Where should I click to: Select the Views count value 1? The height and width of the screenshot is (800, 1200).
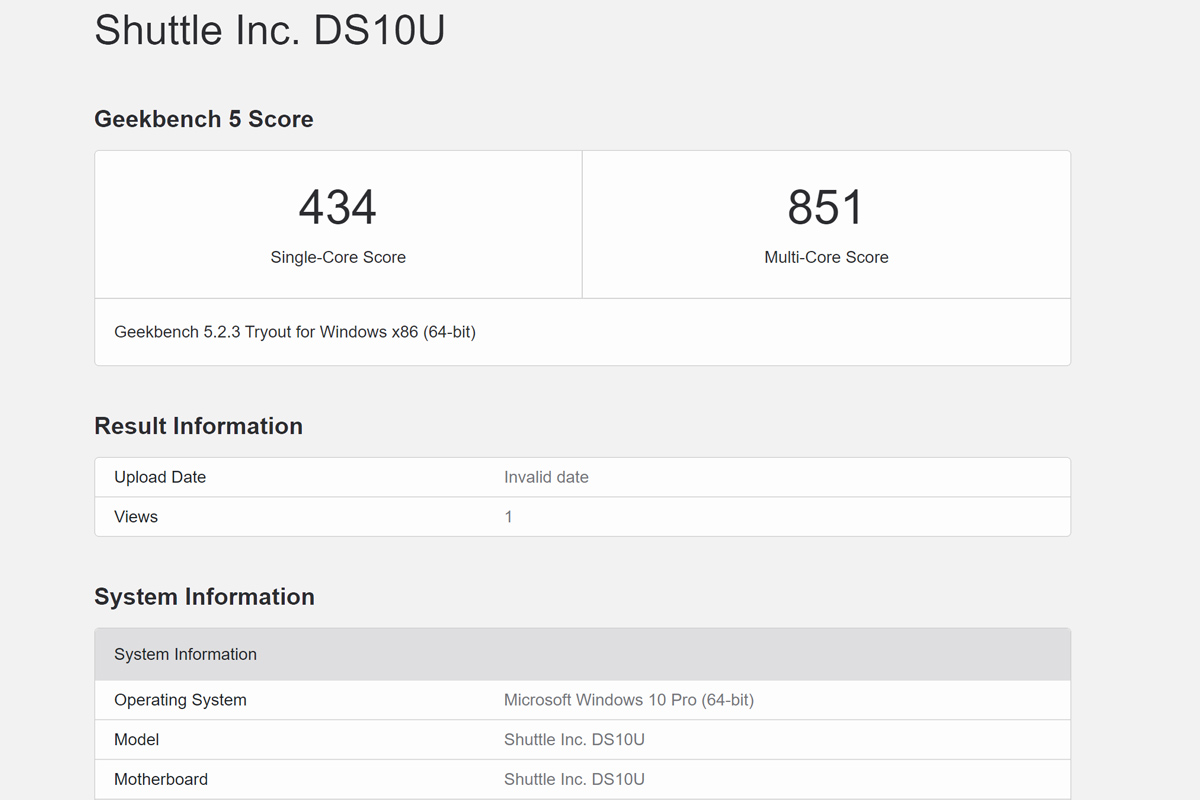tap(508, 517)
